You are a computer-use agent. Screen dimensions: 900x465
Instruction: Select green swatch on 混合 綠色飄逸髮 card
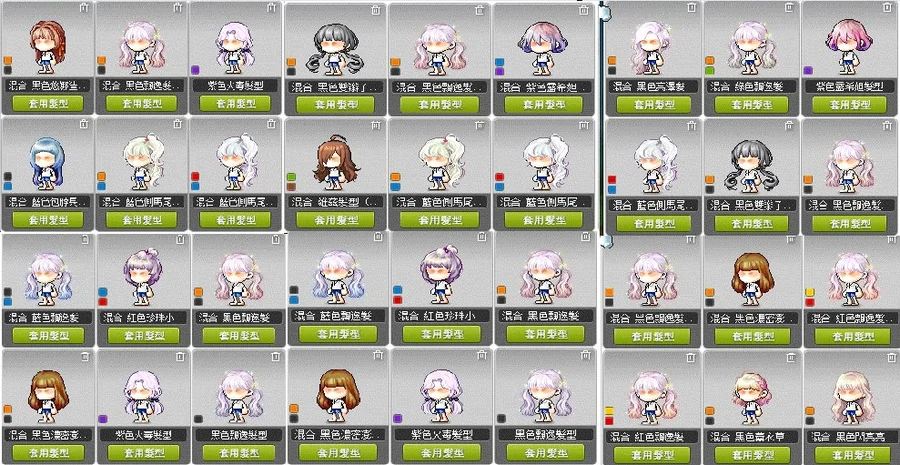[710, 71]
